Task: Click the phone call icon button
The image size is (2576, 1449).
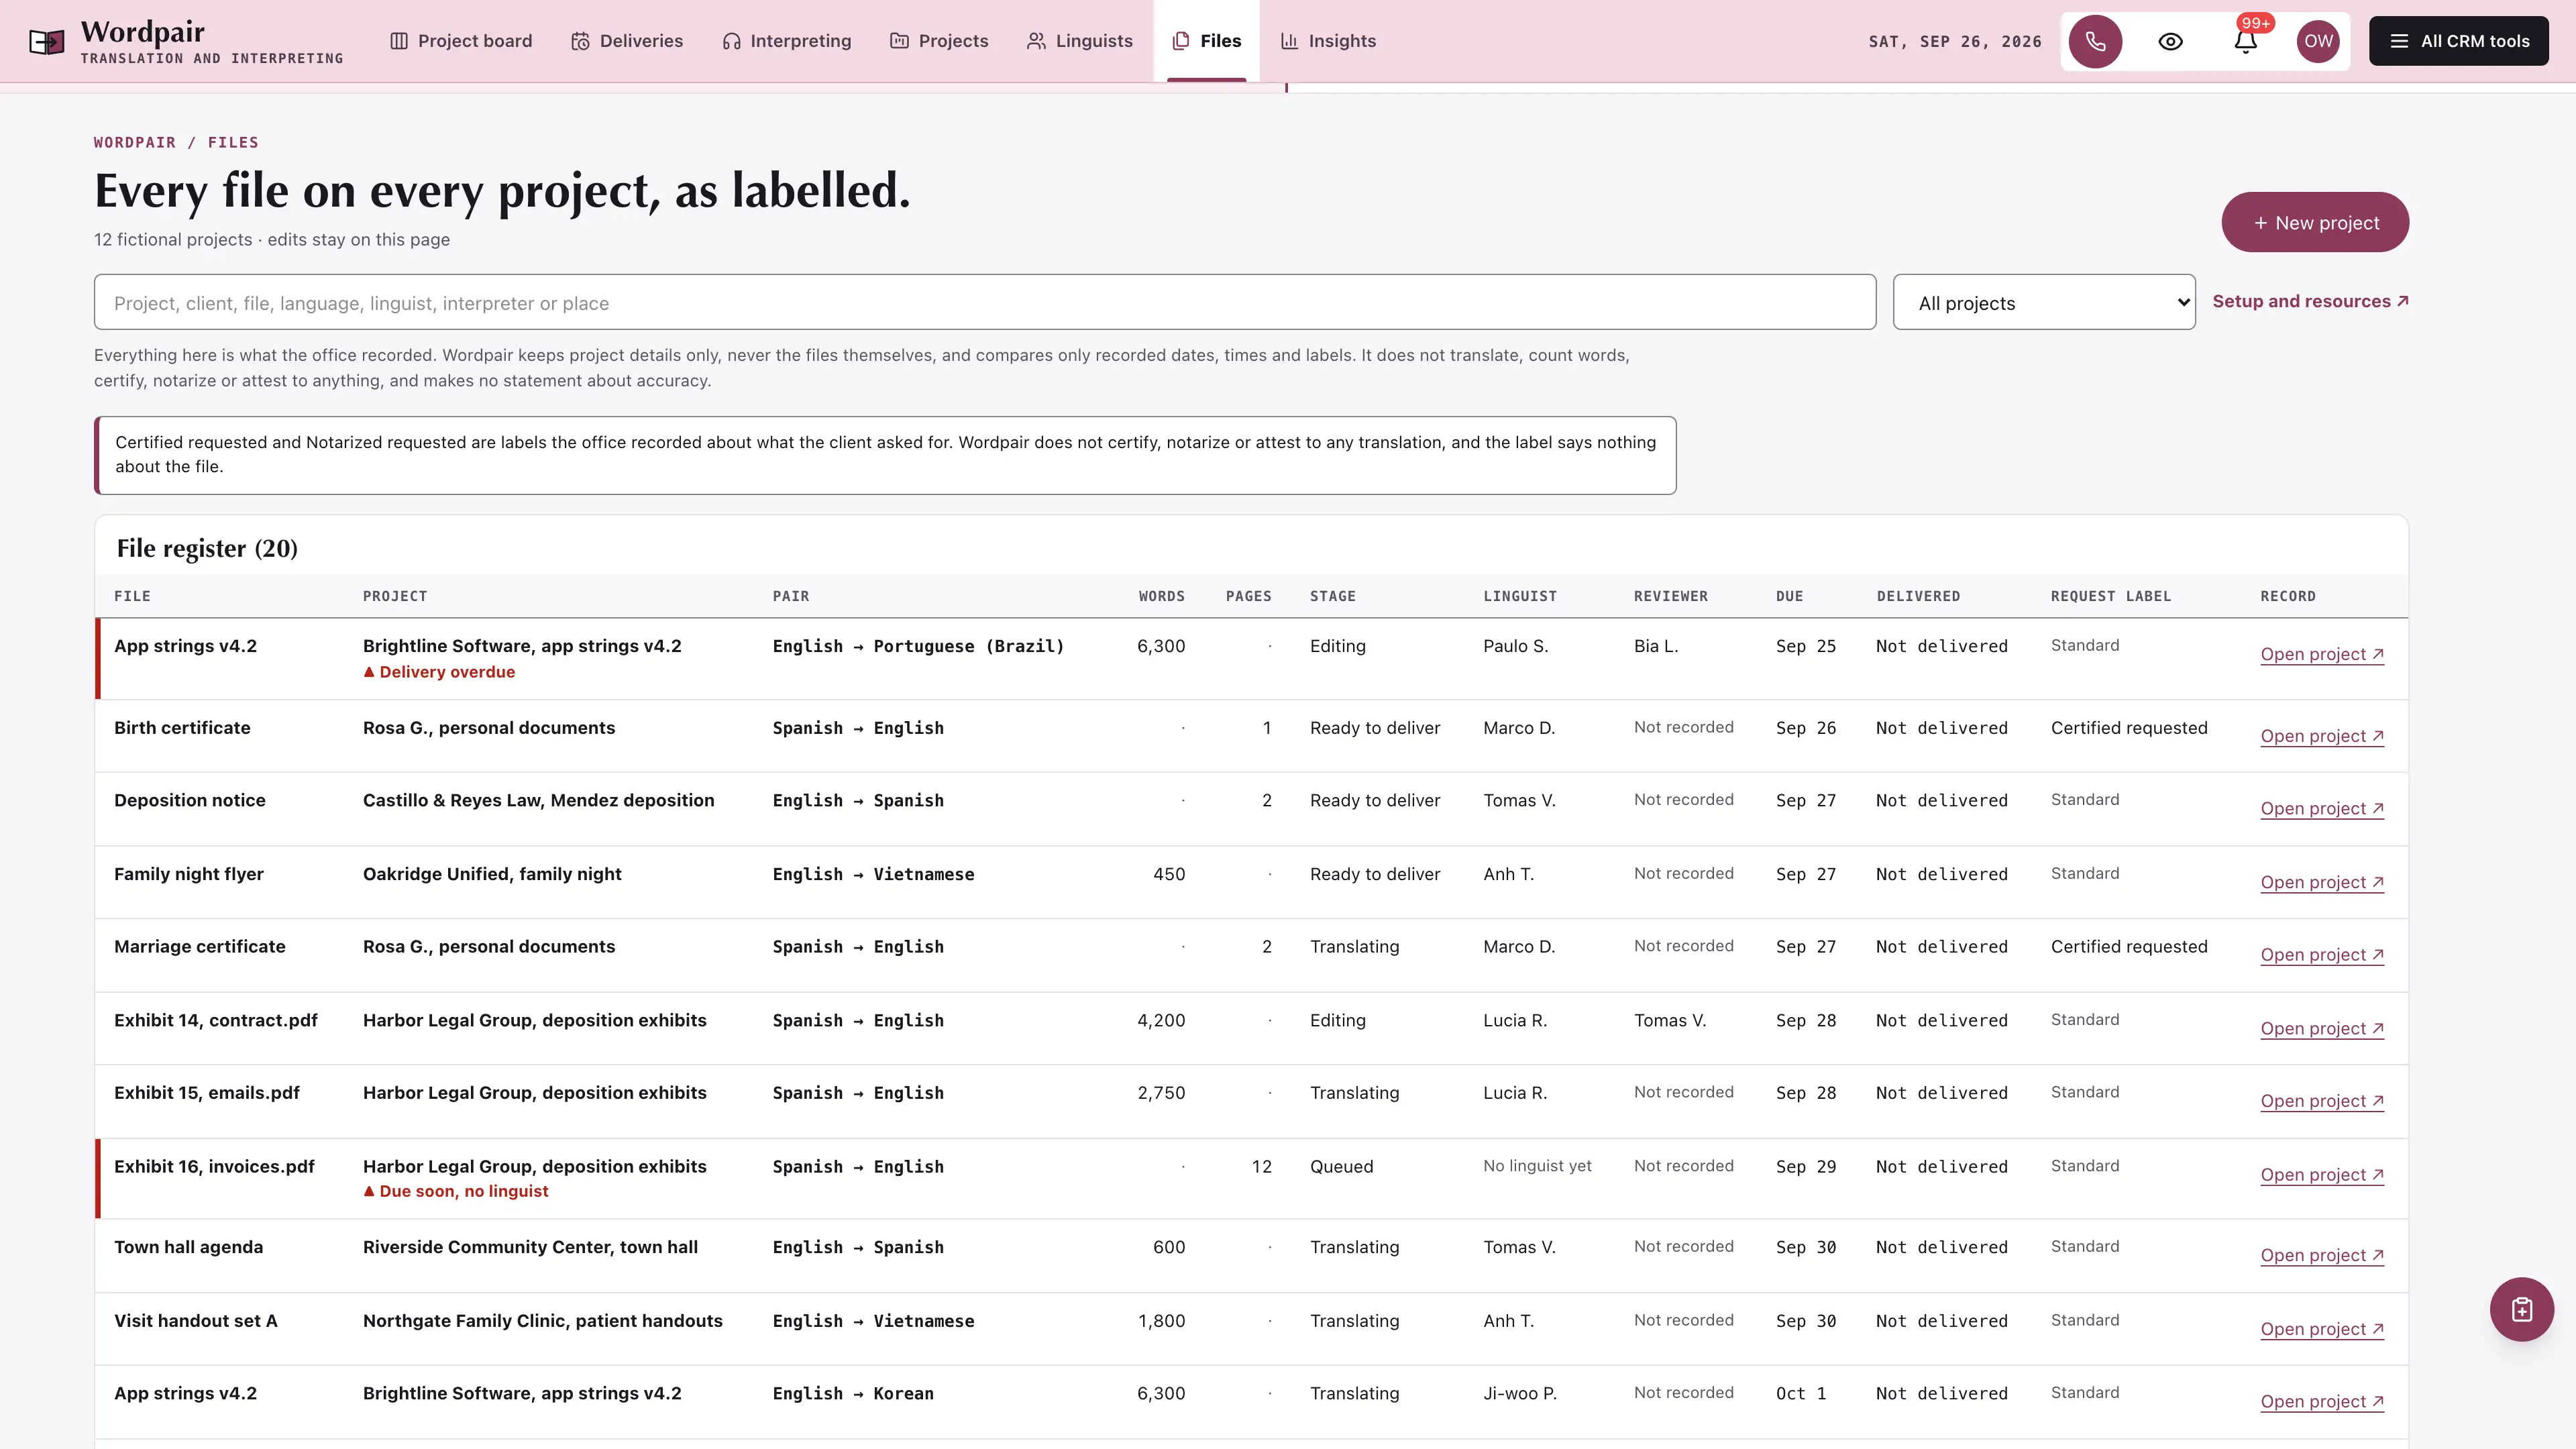Action: pos(2095,41)
